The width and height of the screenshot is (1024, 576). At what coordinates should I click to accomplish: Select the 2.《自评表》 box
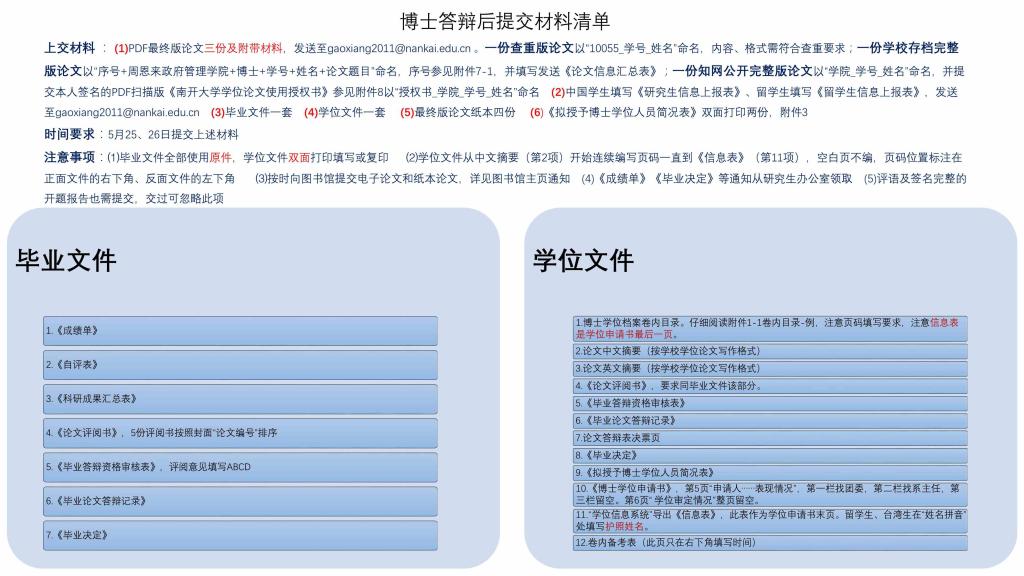(x=239, y=365)
